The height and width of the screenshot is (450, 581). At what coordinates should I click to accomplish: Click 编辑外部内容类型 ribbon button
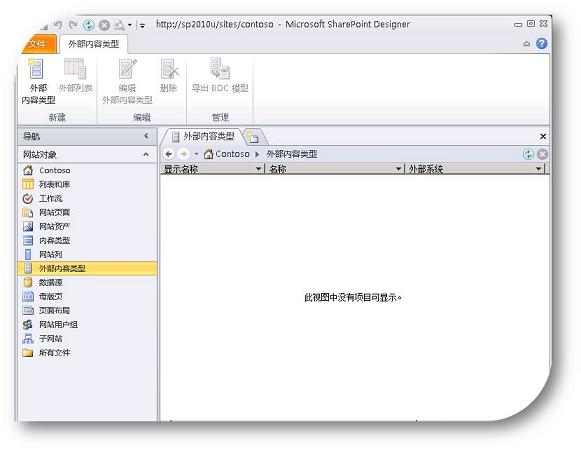coord(127,82)
